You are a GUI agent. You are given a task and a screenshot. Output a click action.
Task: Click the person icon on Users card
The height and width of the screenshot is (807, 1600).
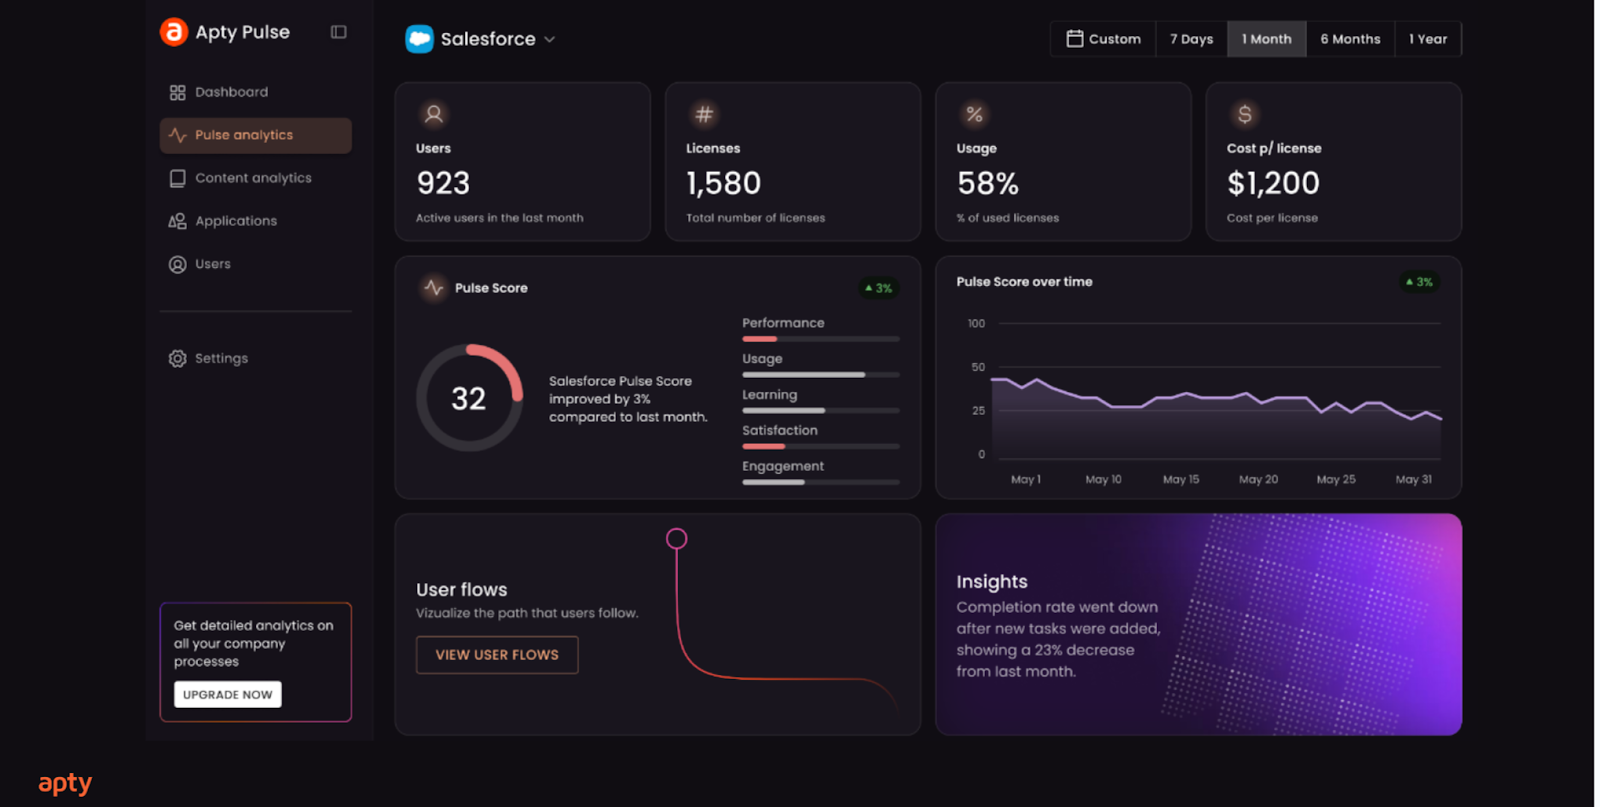(x=434, y=114)
